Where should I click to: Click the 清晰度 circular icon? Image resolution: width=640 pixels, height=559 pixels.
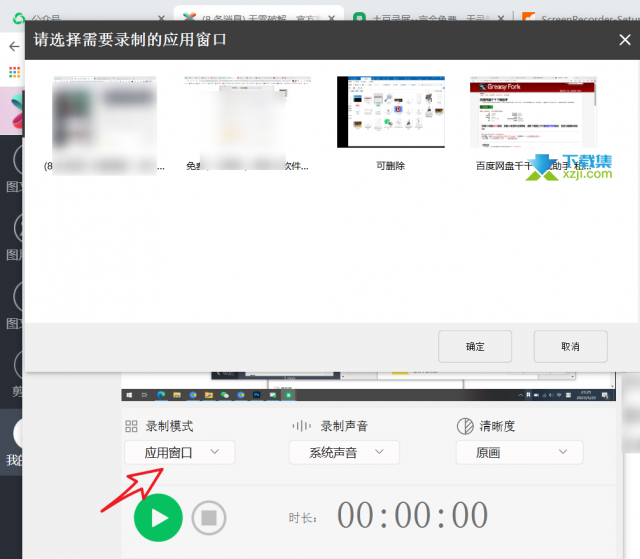click(465, 426)
